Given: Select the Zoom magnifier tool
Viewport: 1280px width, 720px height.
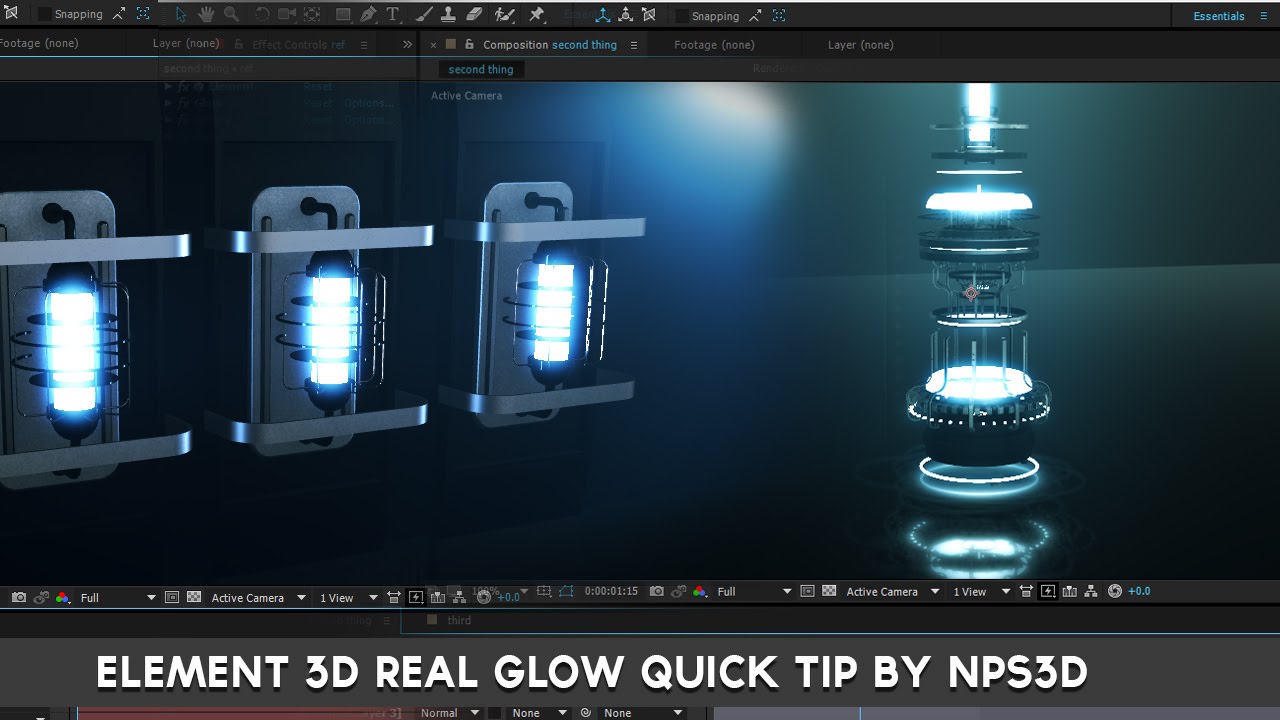Looking at the screenshot, I should point(231,14).
